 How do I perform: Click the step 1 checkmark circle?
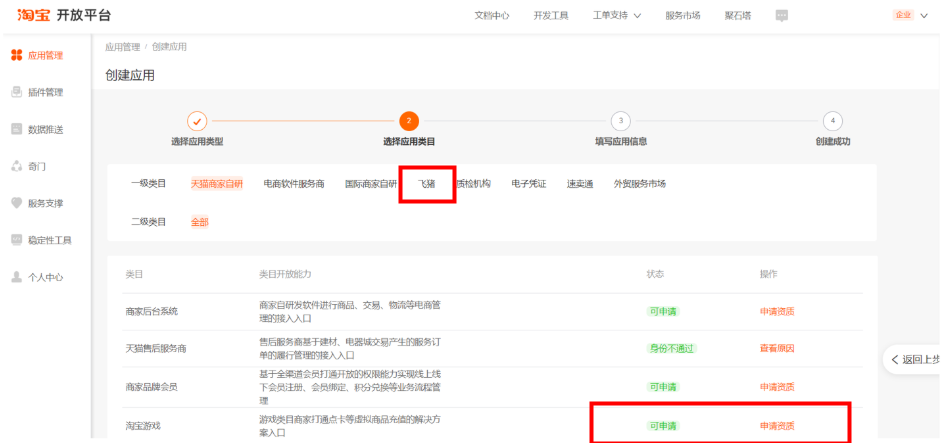tap(197, 121)
